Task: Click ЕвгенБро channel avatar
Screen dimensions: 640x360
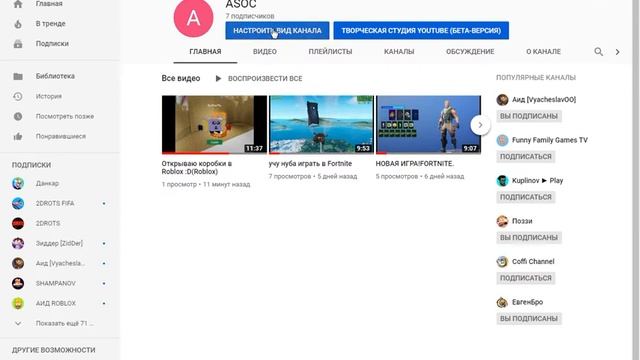Action: (502, 302)
